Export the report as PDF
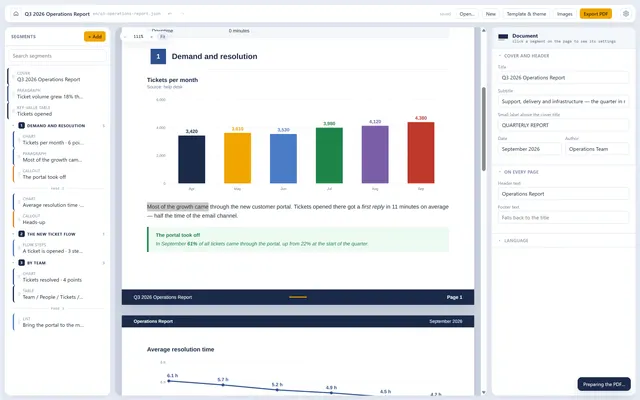Screen dimensions: 640x400 click(596, 14)
